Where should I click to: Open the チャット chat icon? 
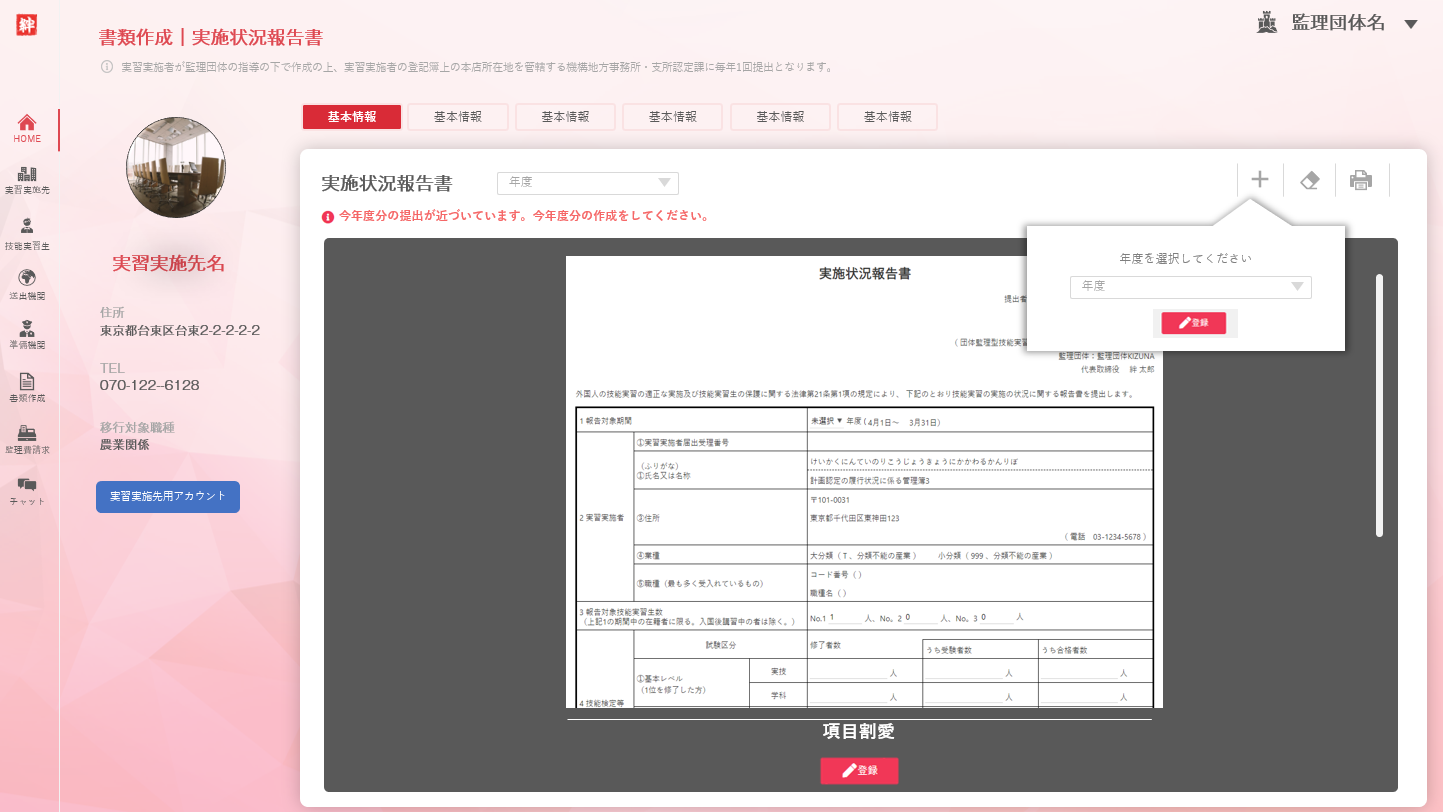pyautogui.click(x=27, y=486)
